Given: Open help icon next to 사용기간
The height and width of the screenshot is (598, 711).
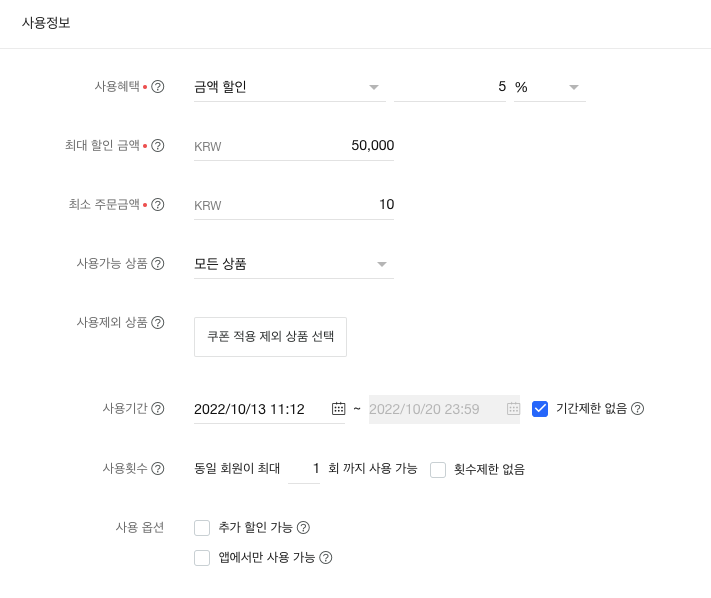Looking at the screenshot, I should pyautogui.click(x=158, y=409).
